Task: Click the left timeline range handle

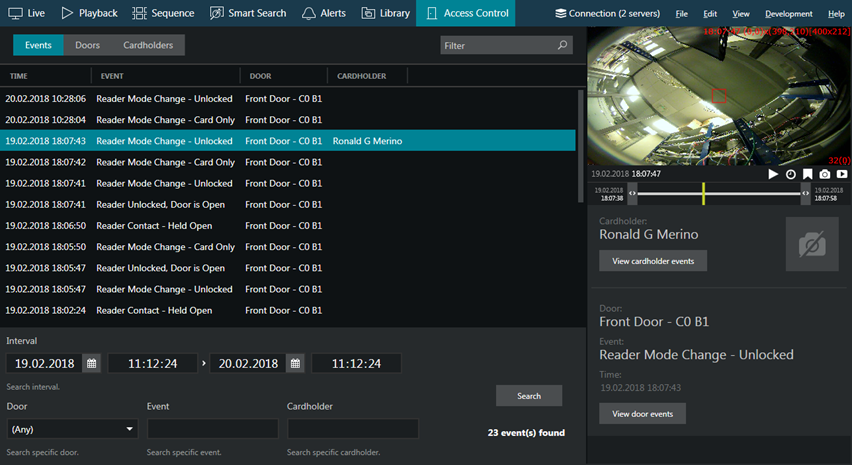Action: pyautogui.click(x=632, y=193)
